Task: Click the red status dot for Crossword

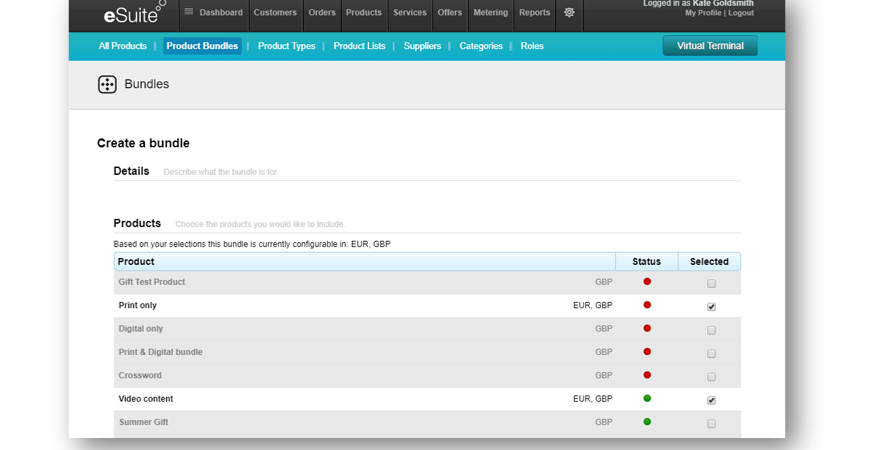Action: pos(647,375)
